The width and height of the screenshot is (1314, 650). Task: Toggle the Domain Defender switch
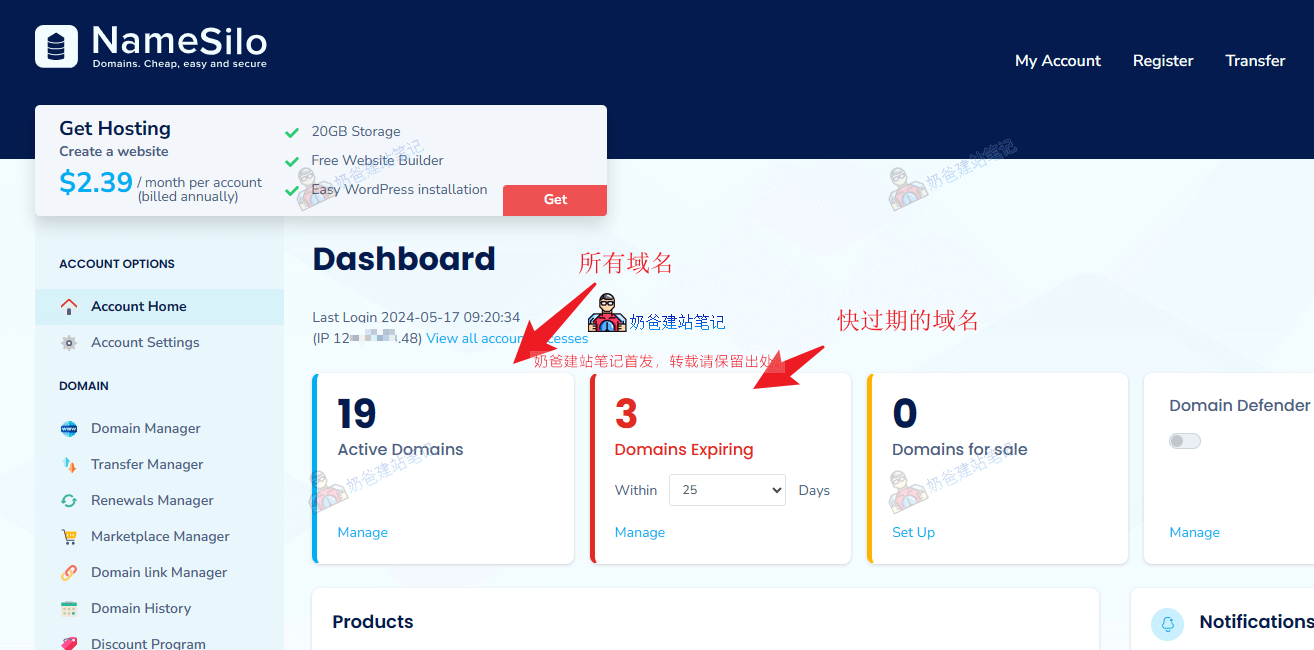pyautogui.click(x=1185, y=441)
